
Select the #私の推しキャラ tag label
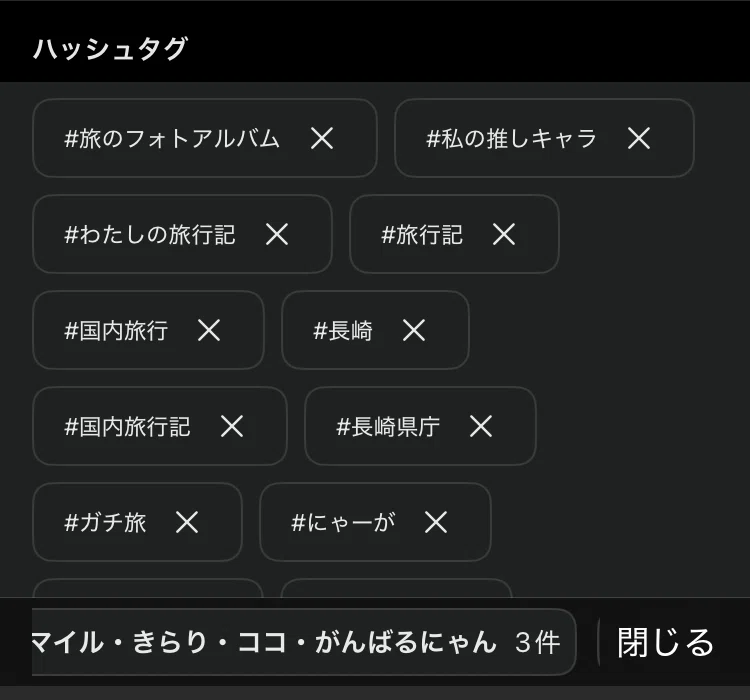511,138
